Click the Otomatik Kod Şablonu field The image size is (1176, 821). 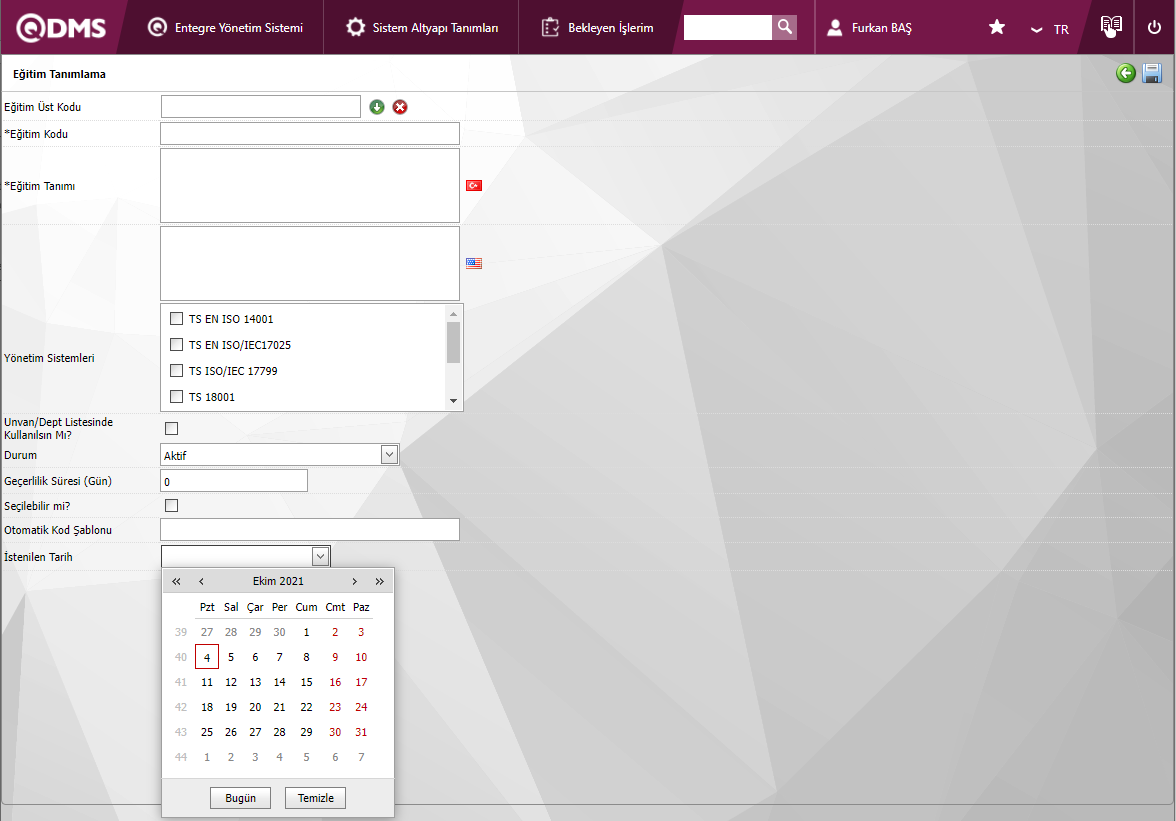pyautogui.click(x=310, y=529)
